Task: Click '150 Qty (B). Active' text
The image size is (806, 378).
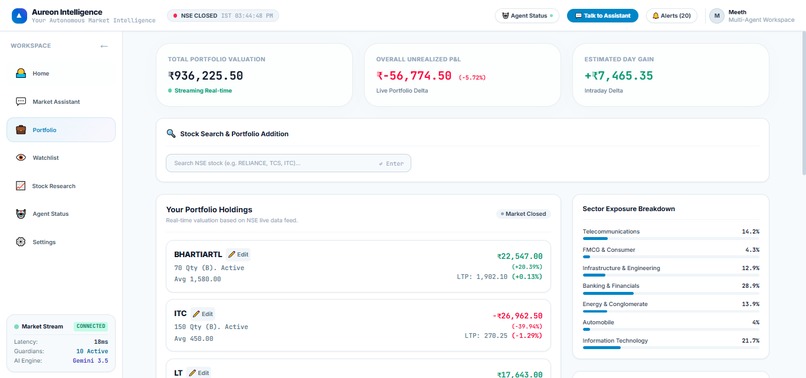Action: pos(211,327)
